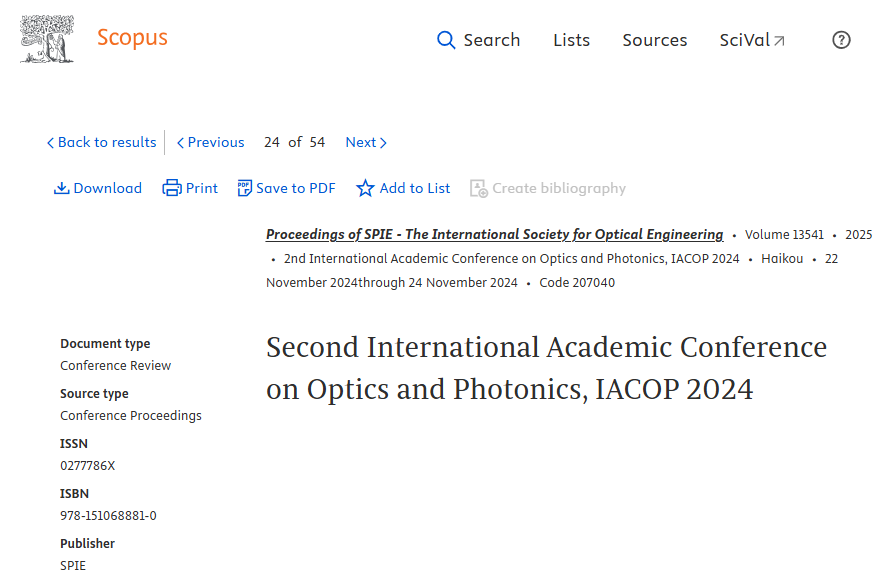This screenshot has height=583, width=883.
Task: Click the Download icon
Action: click(62, 188)
